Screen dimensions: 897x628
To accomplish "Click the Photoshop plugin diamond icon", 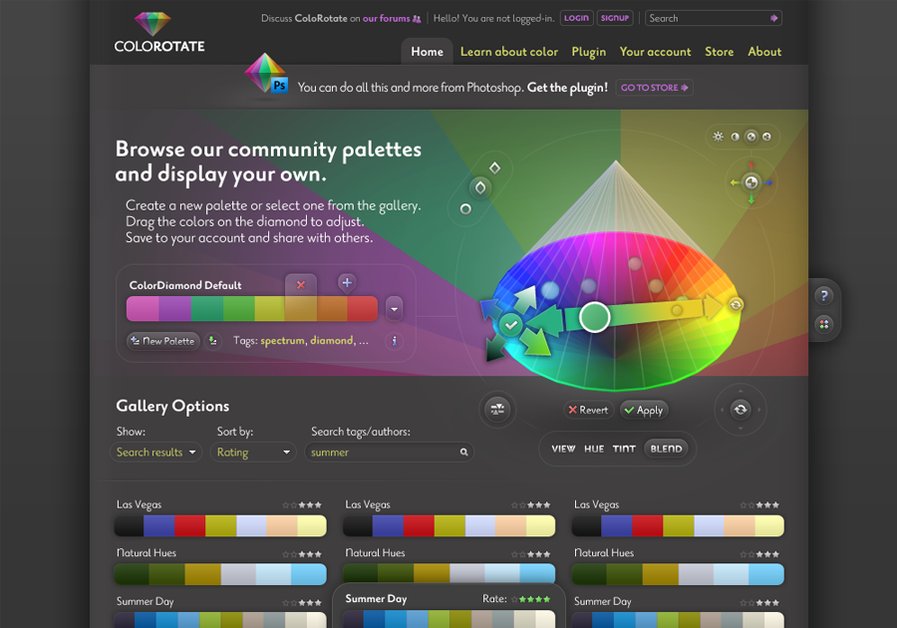I will tap(265, 73).
